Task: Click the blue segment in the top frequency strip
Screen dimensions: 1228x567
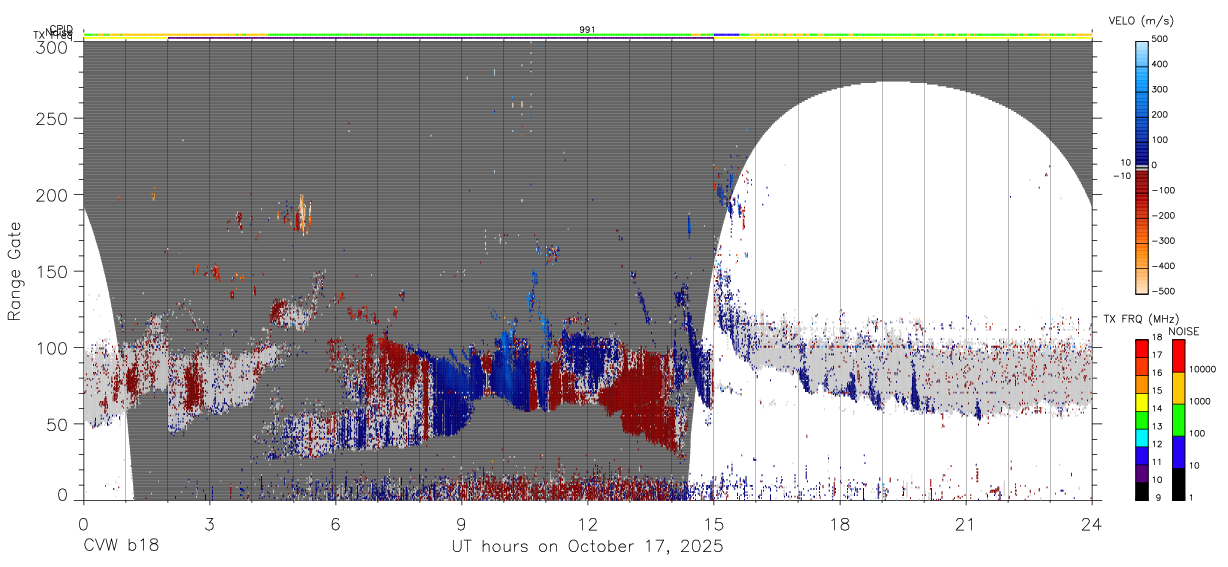Action: (x=726, y=35)
